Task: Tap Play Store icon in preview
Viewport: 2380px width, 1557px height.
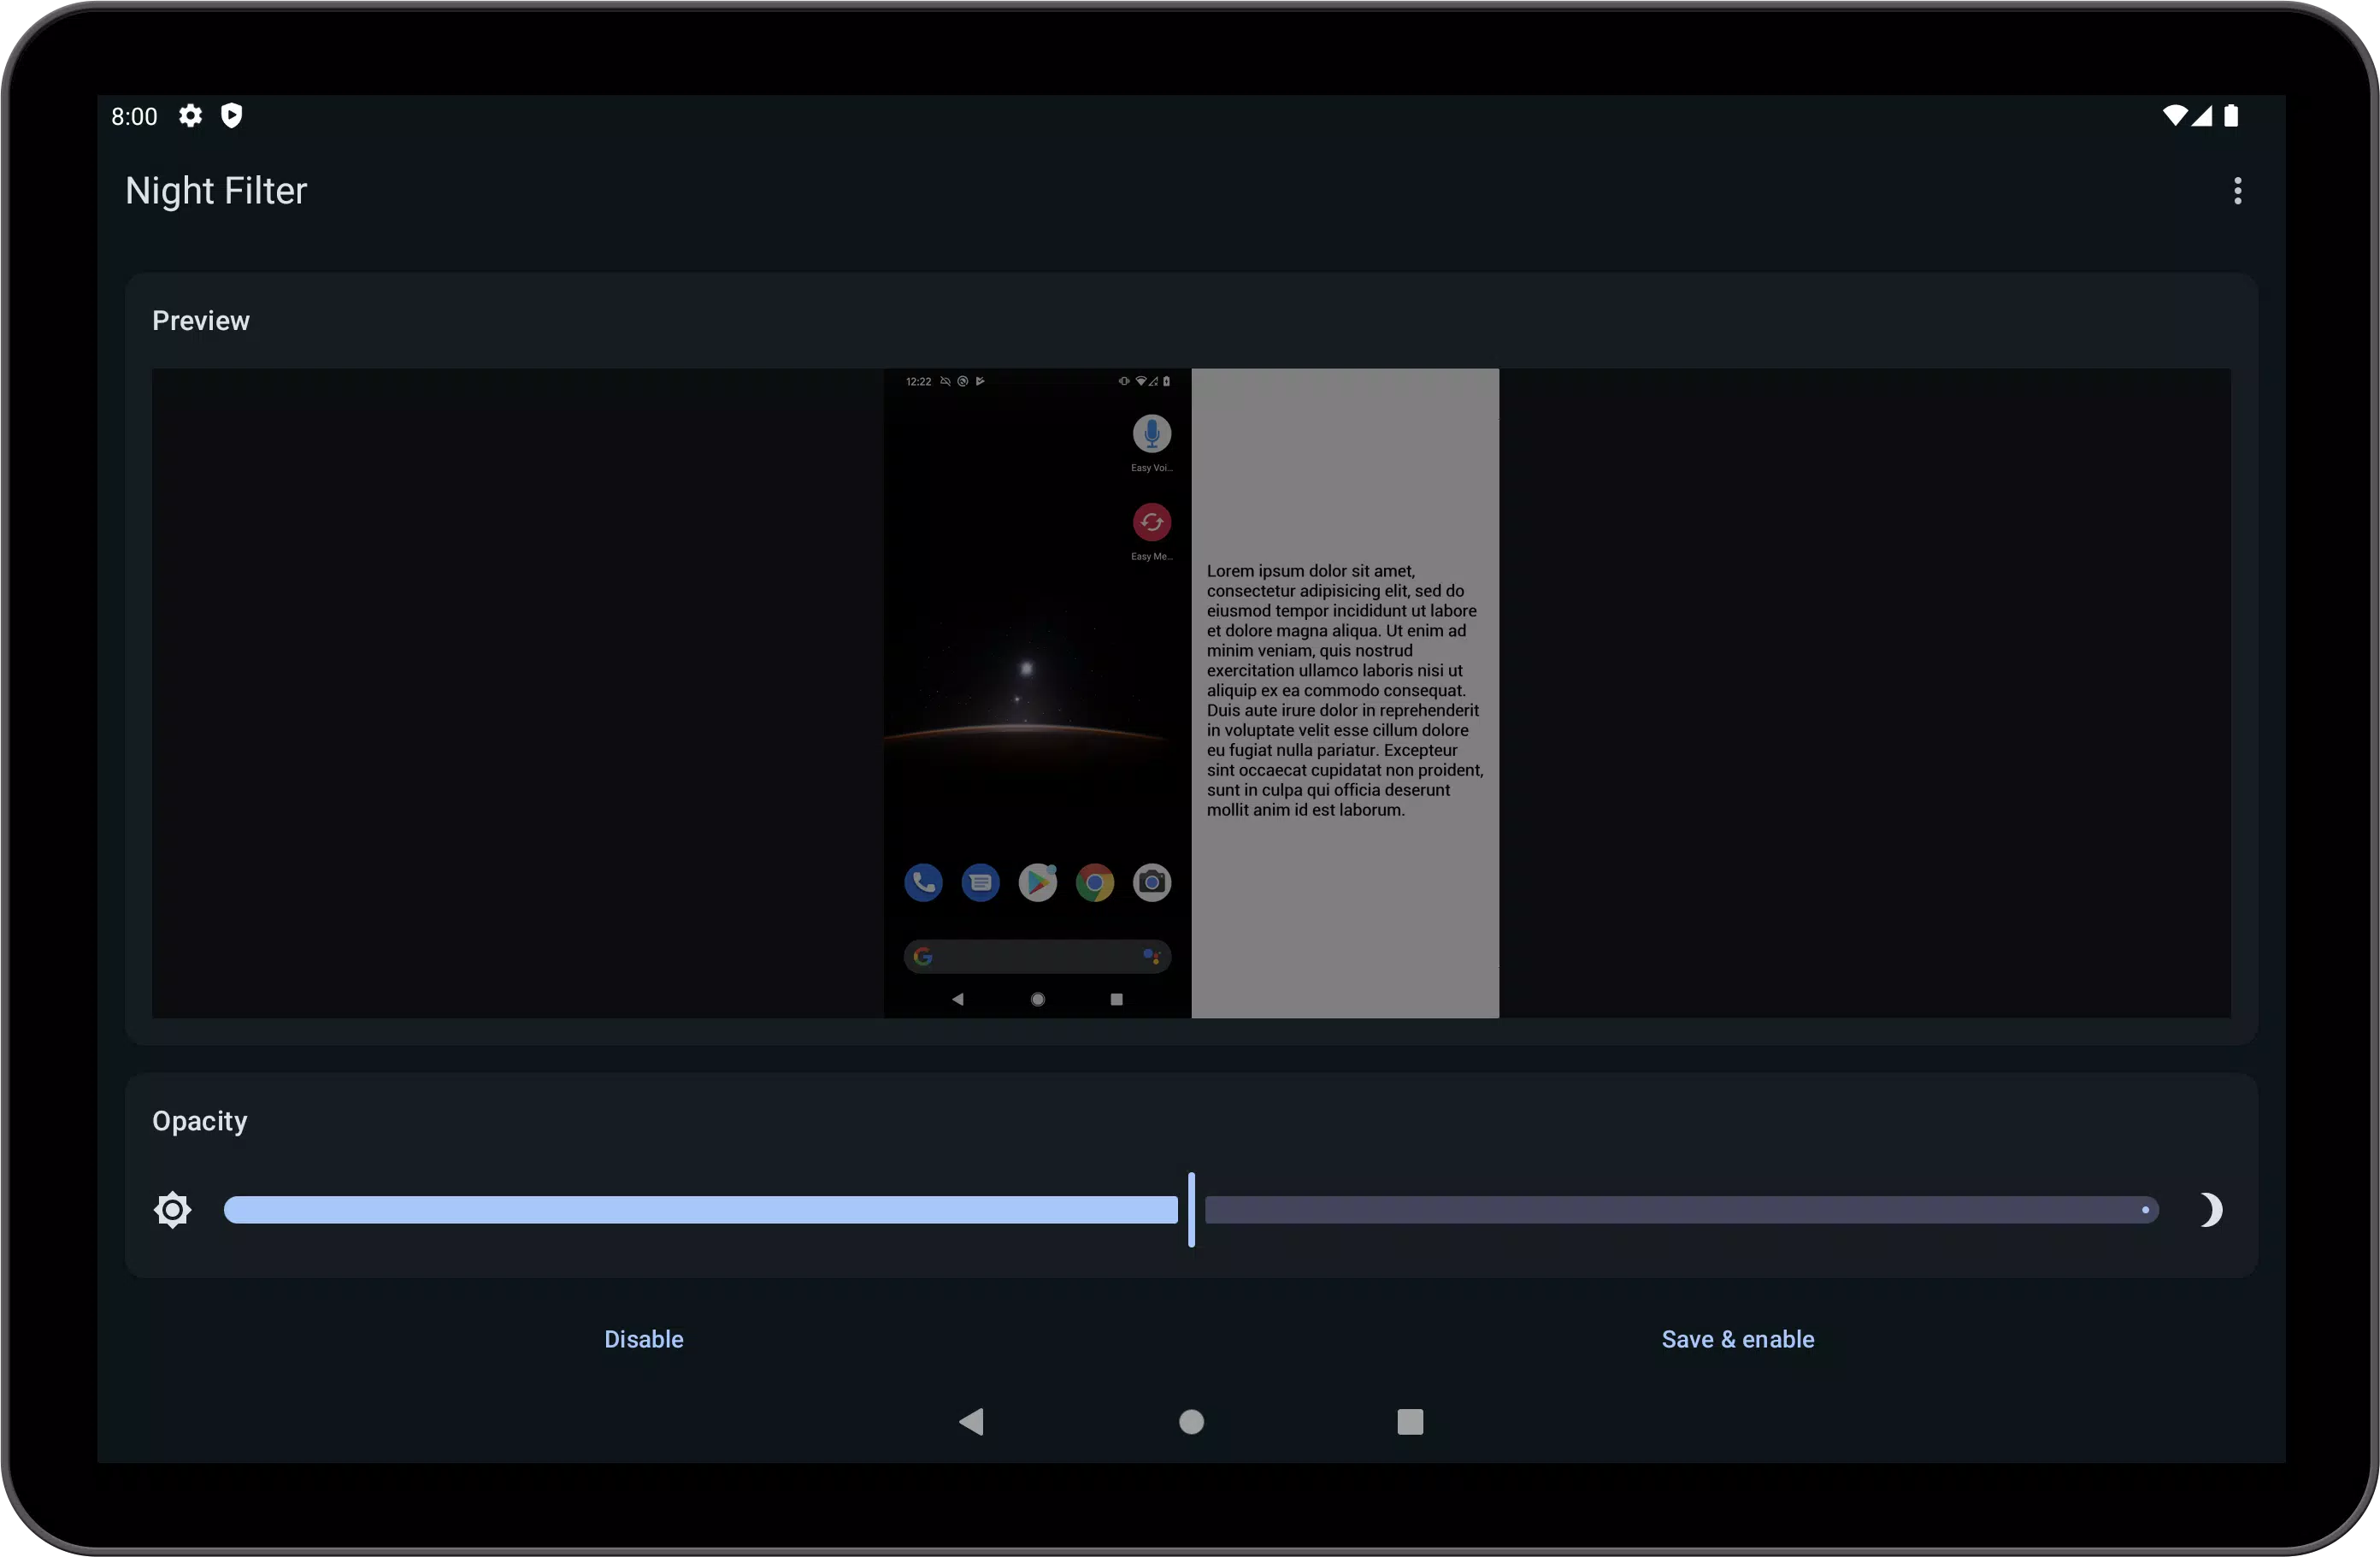Action: (1038, 883)
